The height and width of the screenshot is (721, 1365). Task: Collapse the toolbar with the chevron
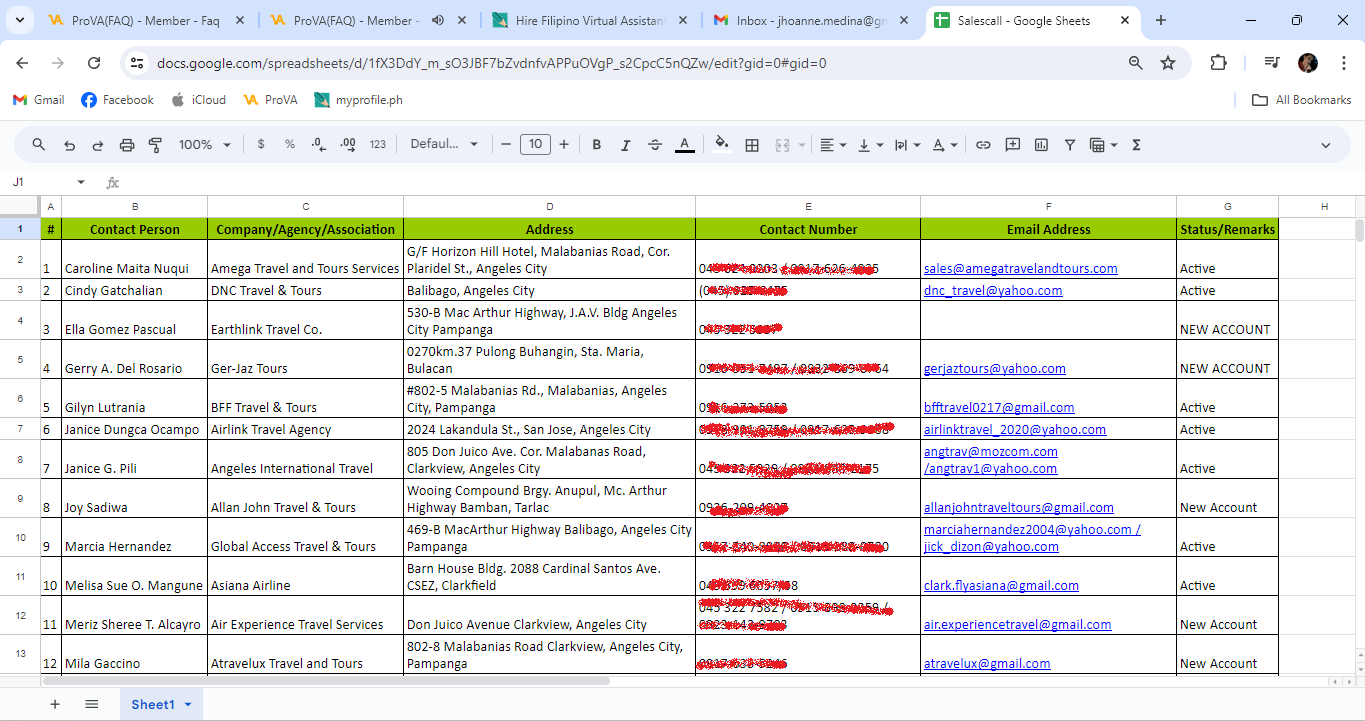click(x=1326, y=145)
